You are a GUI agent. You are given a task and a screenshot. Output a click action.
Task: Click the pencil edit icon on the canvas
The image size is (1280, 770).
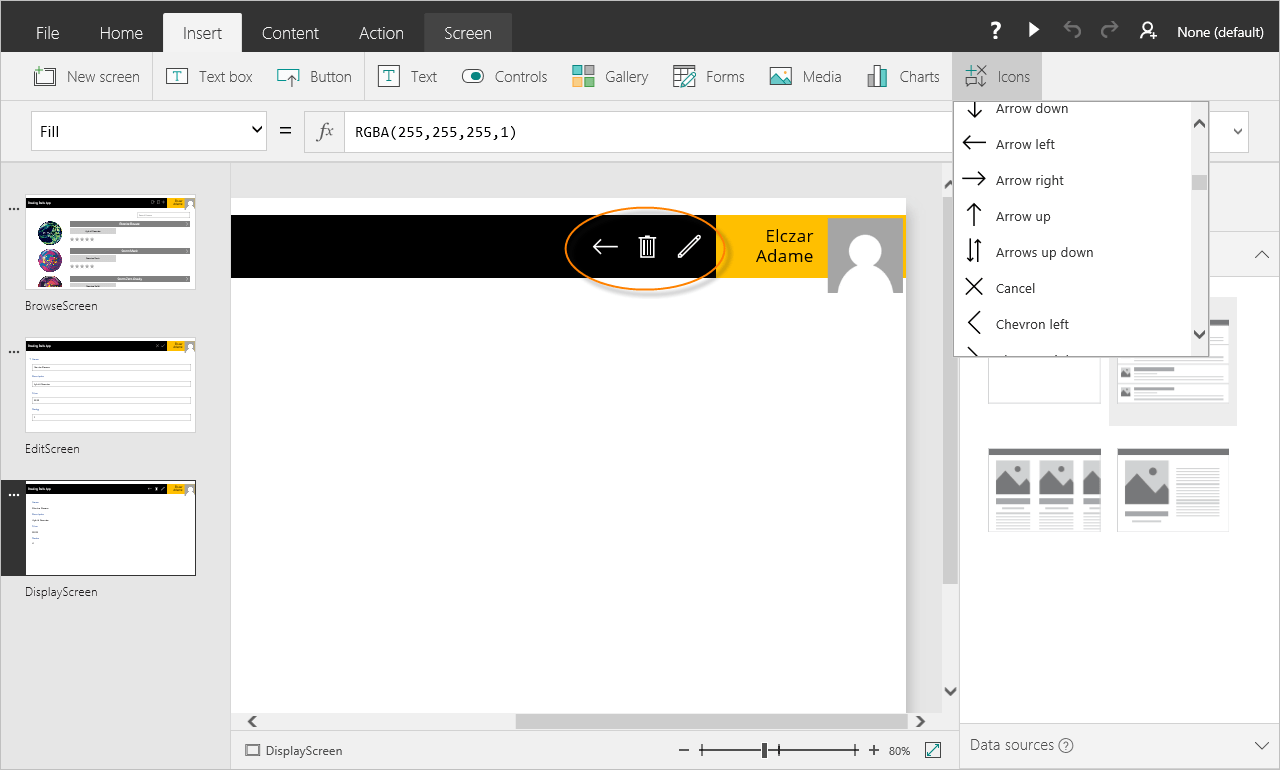coord(690,246)
